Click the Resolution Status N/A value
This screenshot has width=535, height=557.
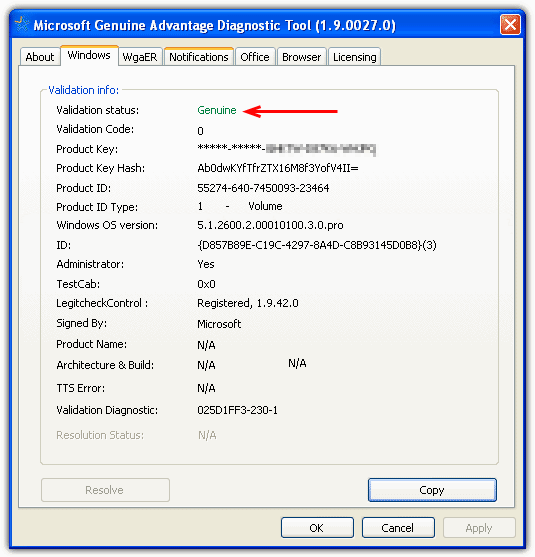[x=207, y=435]
